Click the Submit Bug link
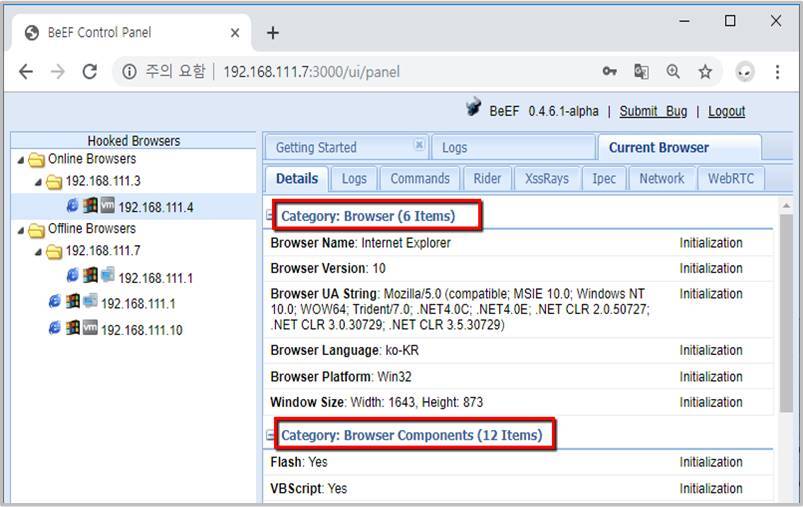The image size is (803, 507). [x=653, y=111]
